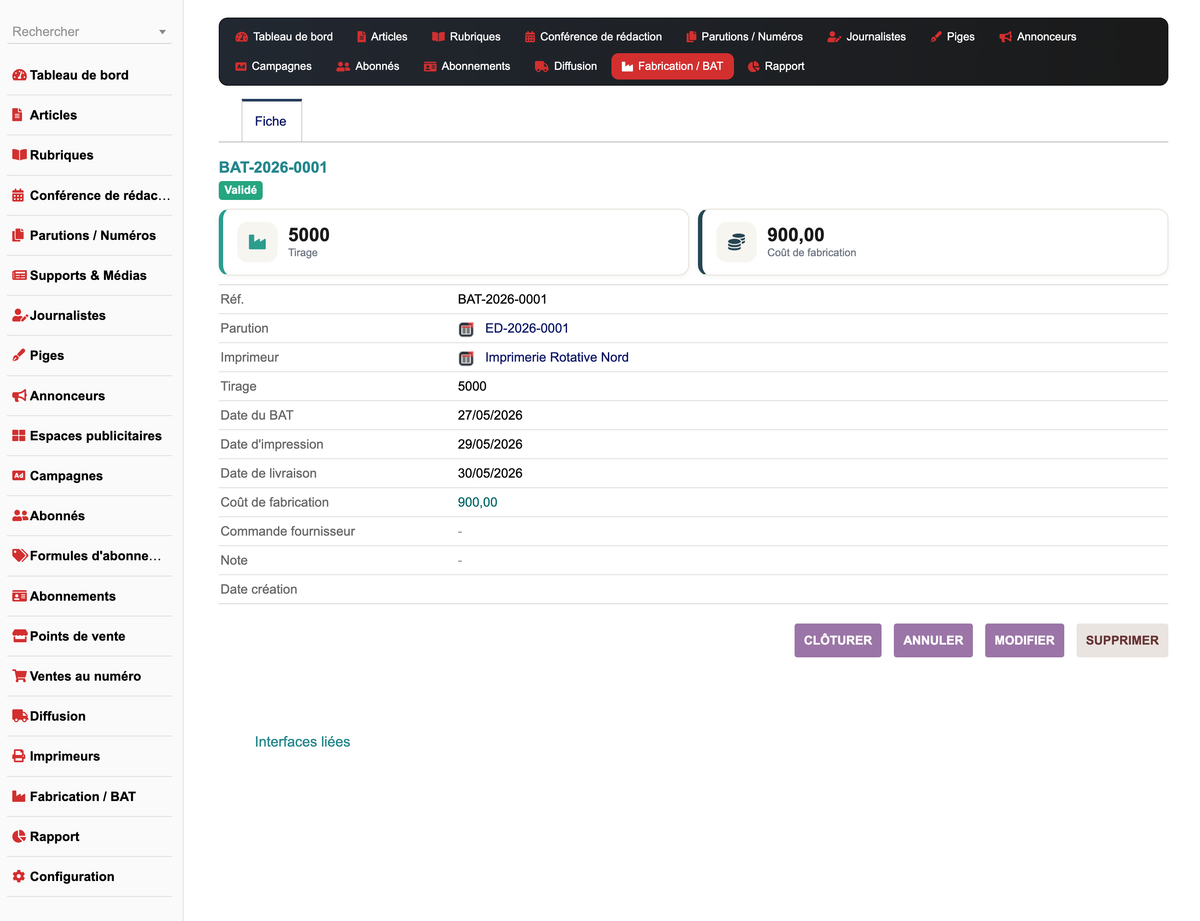Click the ANNULER button
The width and height of the screenshot is (1200, 921).
click(x=933, y=640)
